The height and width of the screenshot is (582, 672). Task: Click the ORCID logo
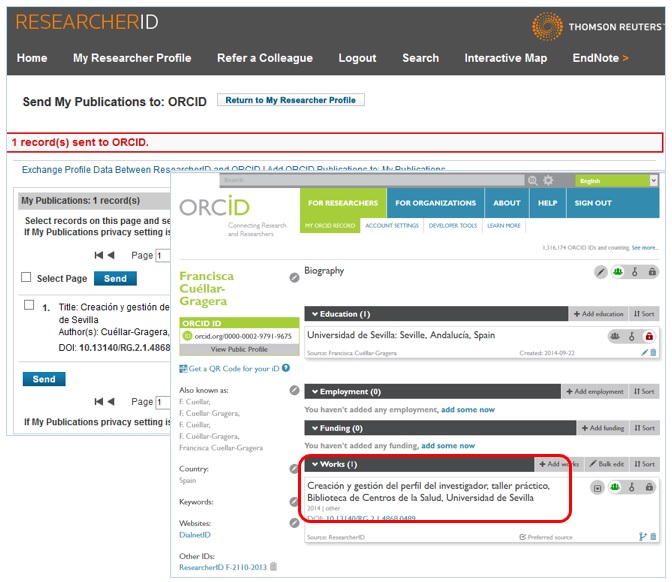[x=214, y=207]
